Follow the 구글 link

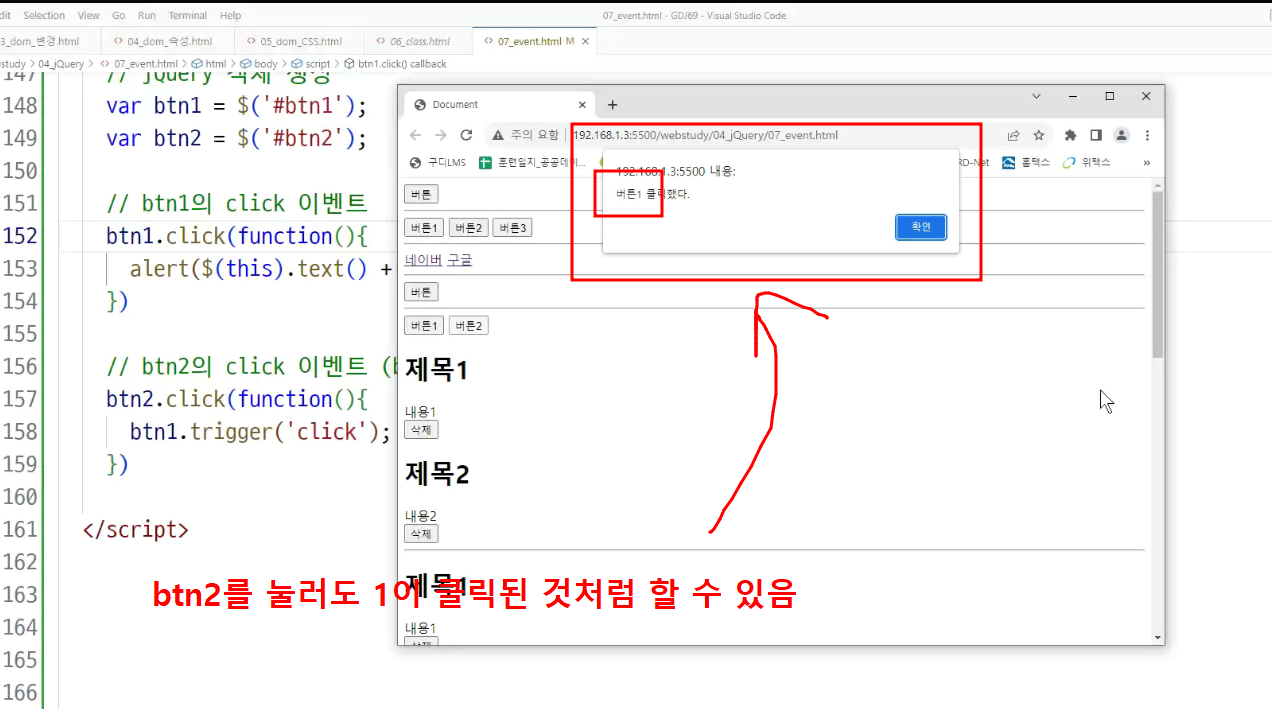click(x=459, y=260)
